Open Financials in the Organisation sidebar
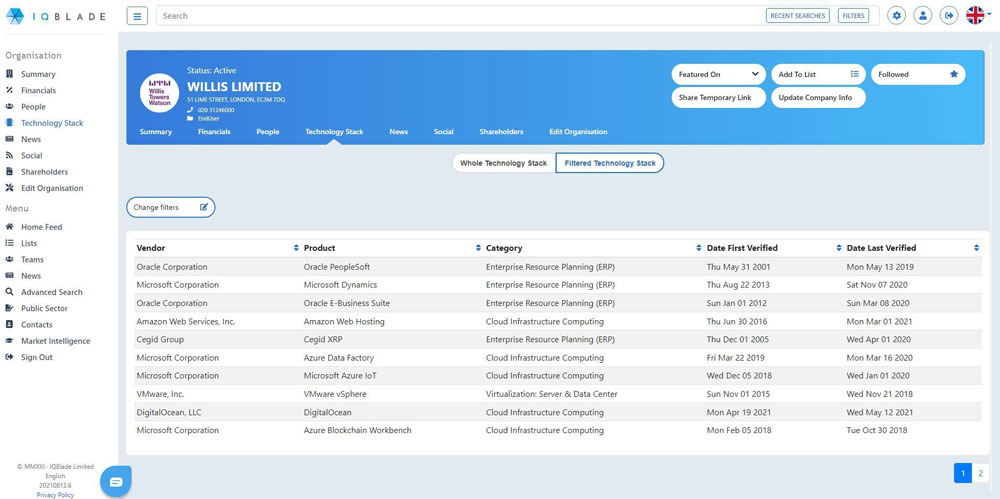 (38, 91)
